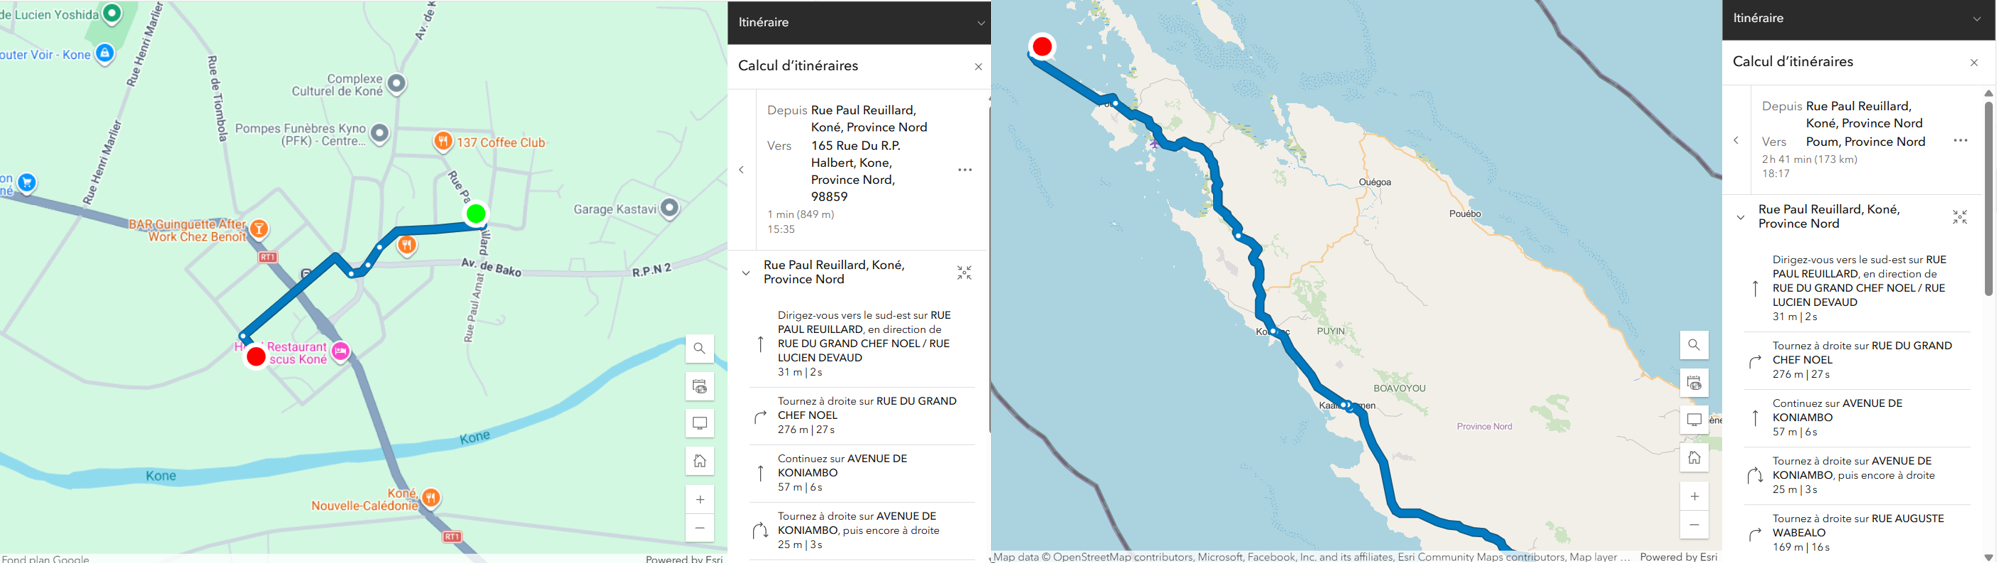
Task: Close the Calcul d'itinéraires panel showing the Poum route
Action: click(1974, 62)
